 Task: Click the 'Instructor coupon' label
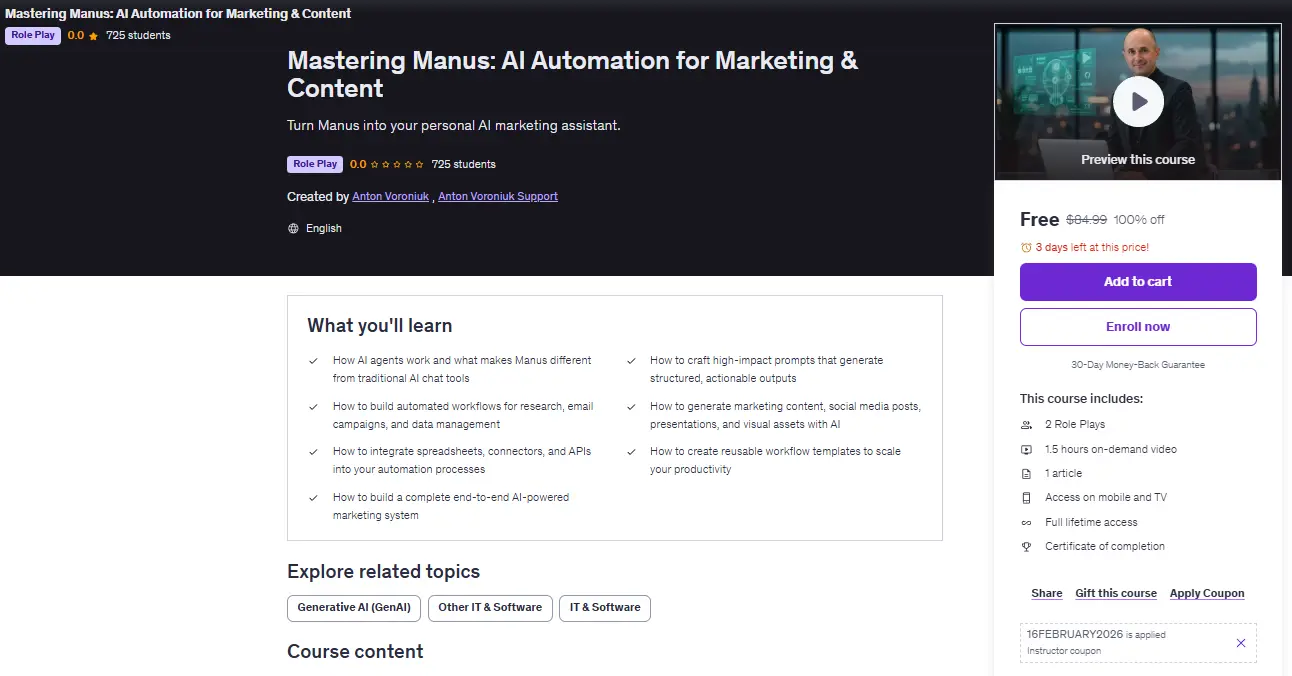tap(1064, 651)
